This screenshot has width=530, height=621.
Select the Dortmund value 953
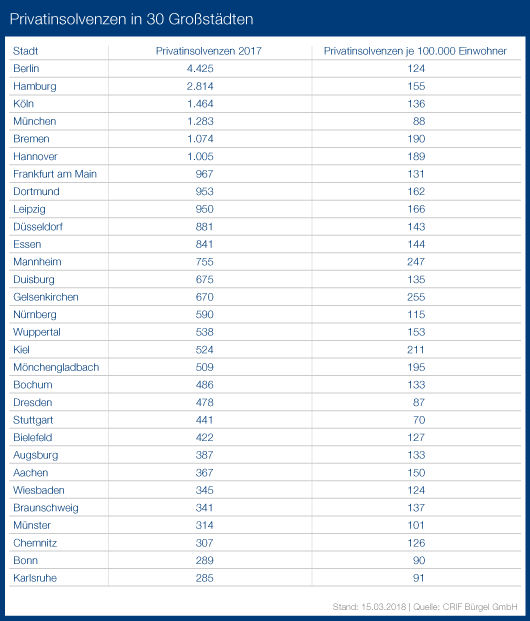(204, 192)
